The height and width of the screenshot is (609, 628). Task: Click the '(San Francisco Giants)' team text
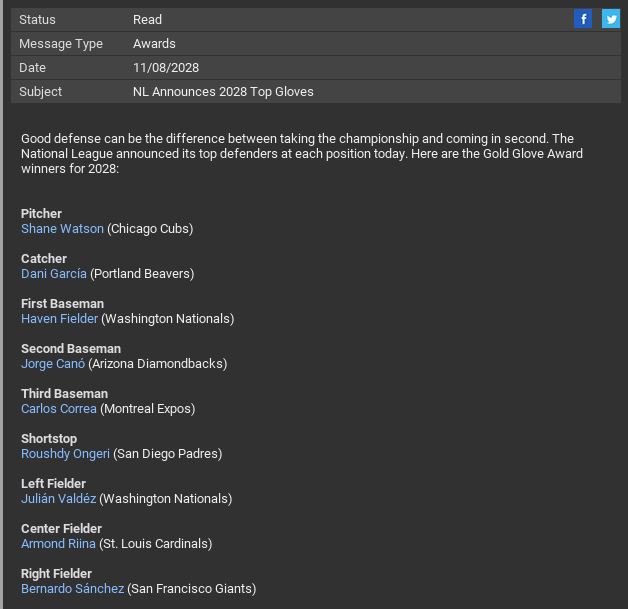point(192,589)
